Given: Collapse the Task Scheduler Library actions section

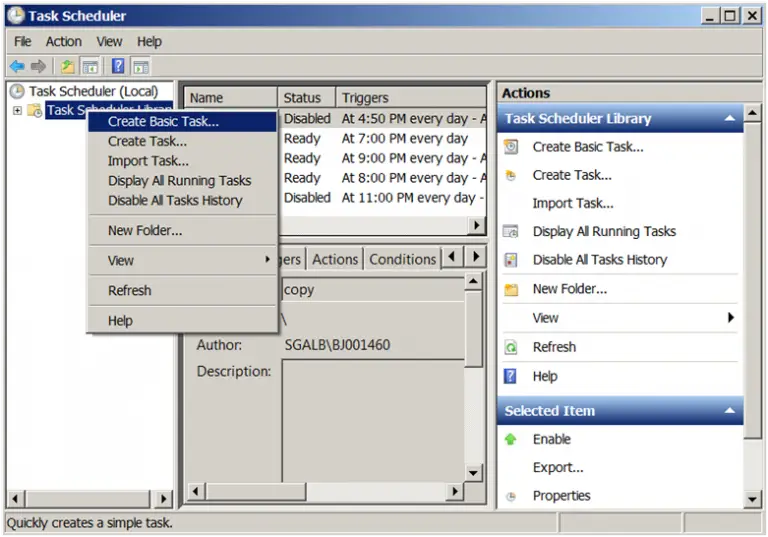Looking at the screenshot, I should point(730,118).
